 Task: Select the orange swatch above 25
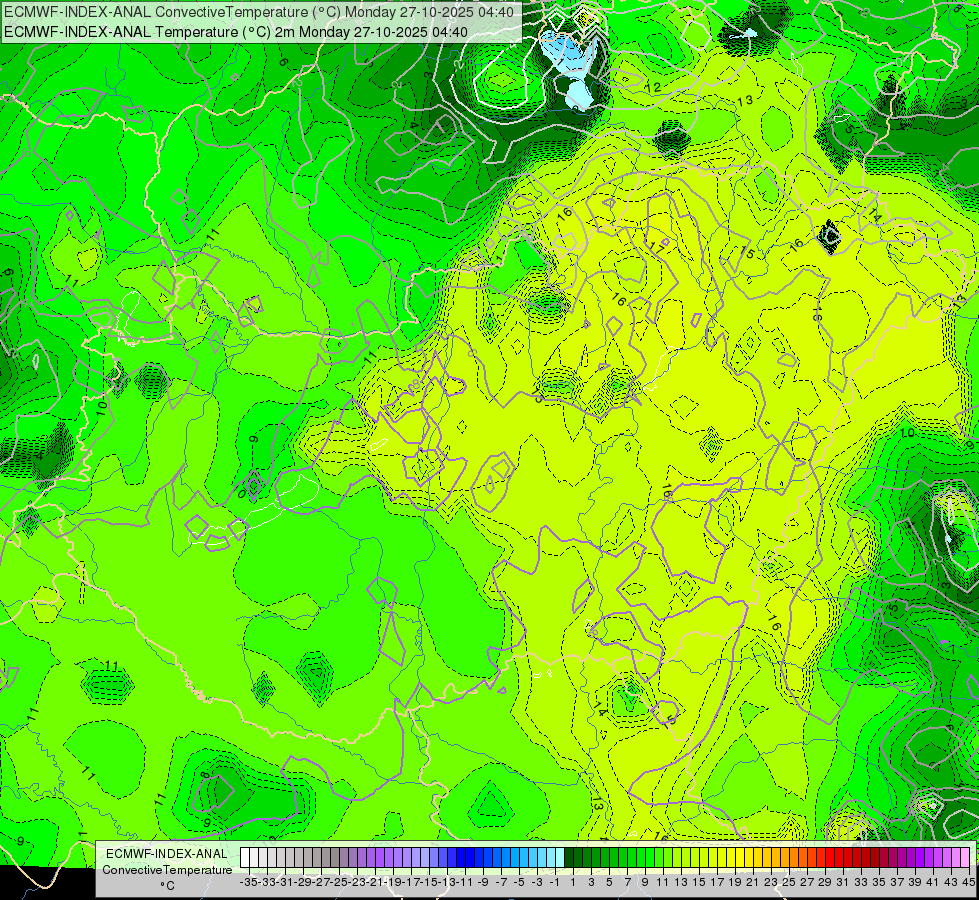[x=785, y=858]
